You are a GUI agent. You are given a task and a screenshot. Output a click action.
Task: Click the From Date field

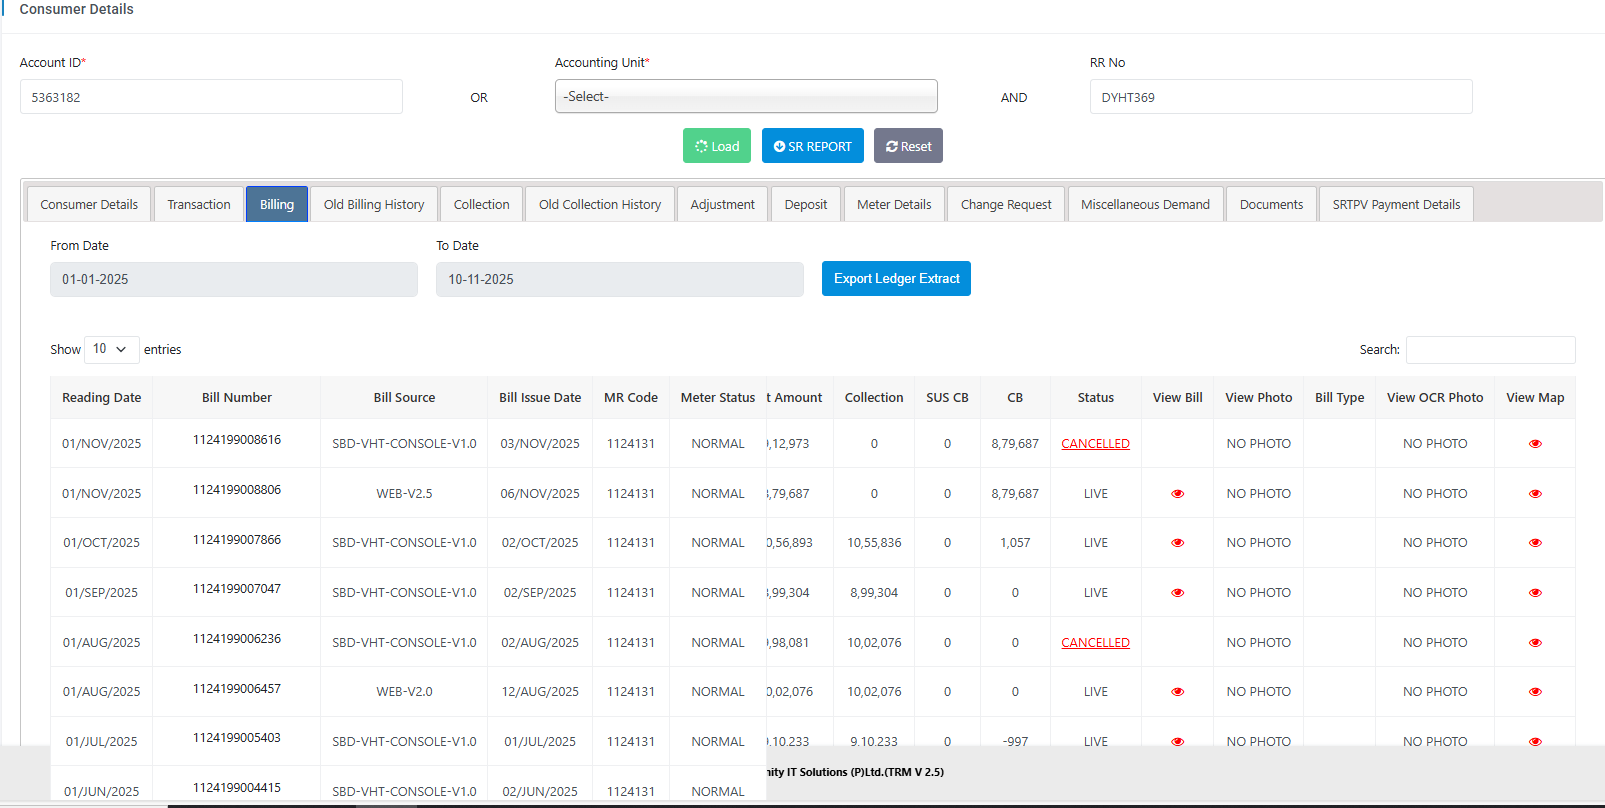click(233, 280)
